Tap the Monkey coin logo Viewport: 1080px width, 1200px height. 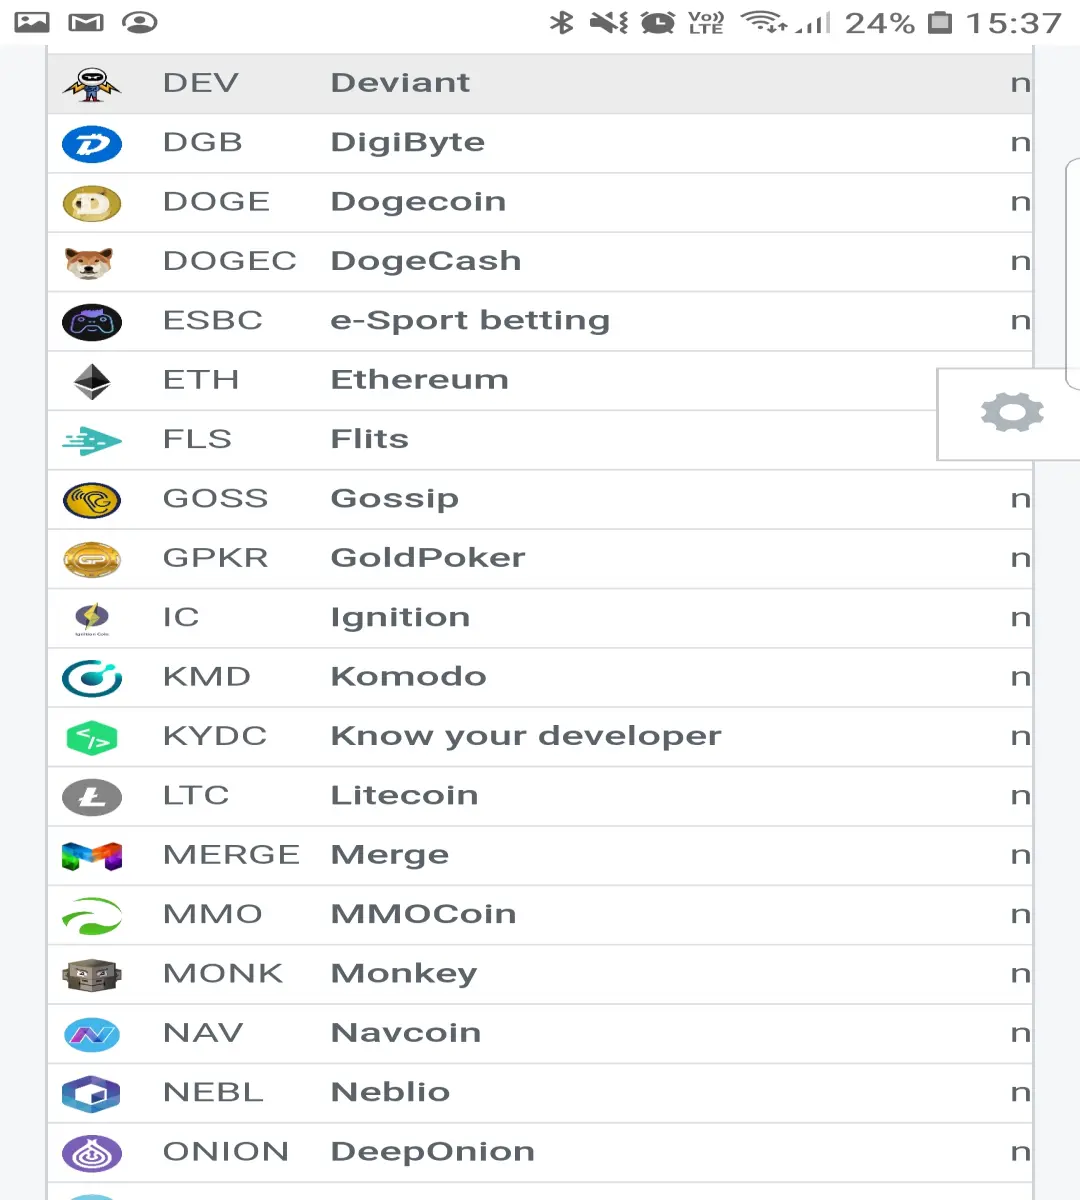pos(92,975)
